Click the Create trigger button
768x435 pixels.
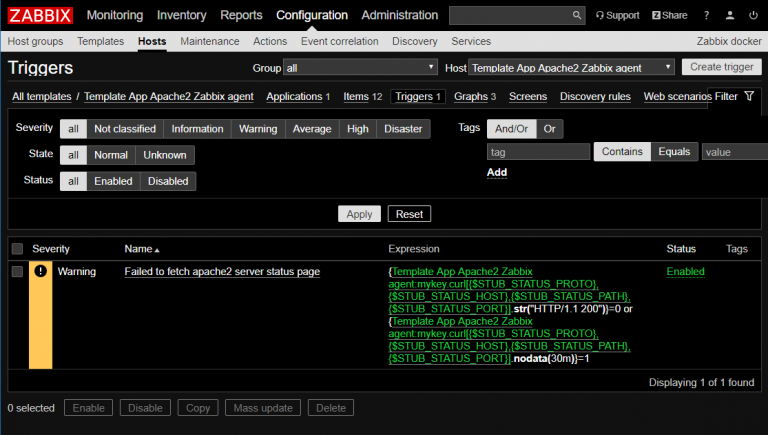721,67
